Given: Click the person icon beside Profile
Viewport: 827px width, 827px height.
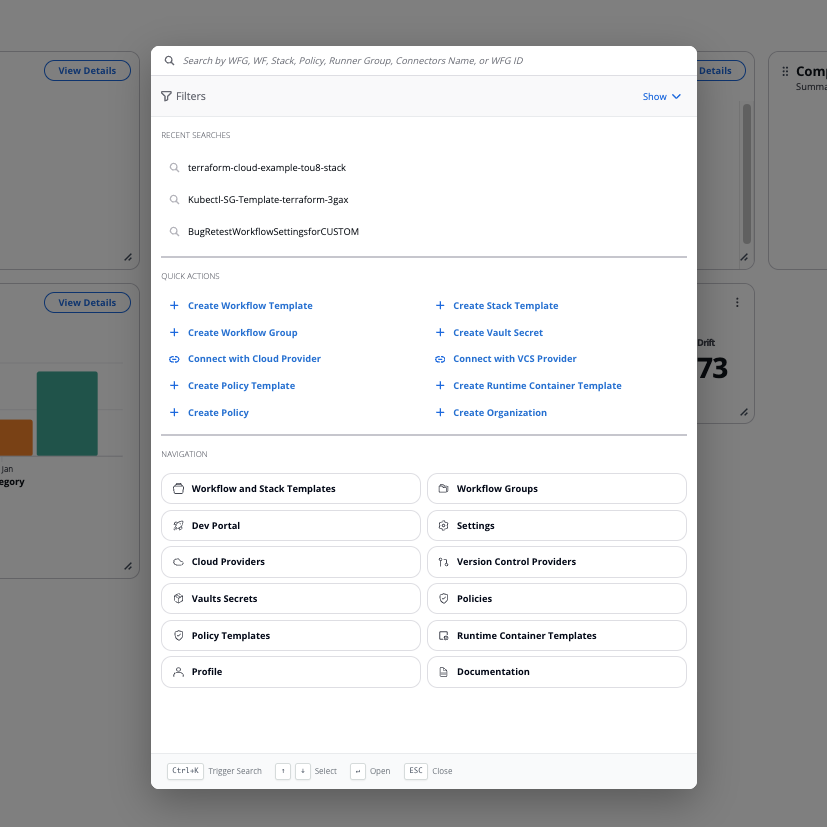Looking at the screenshot, I should click(x=180, y=671).
